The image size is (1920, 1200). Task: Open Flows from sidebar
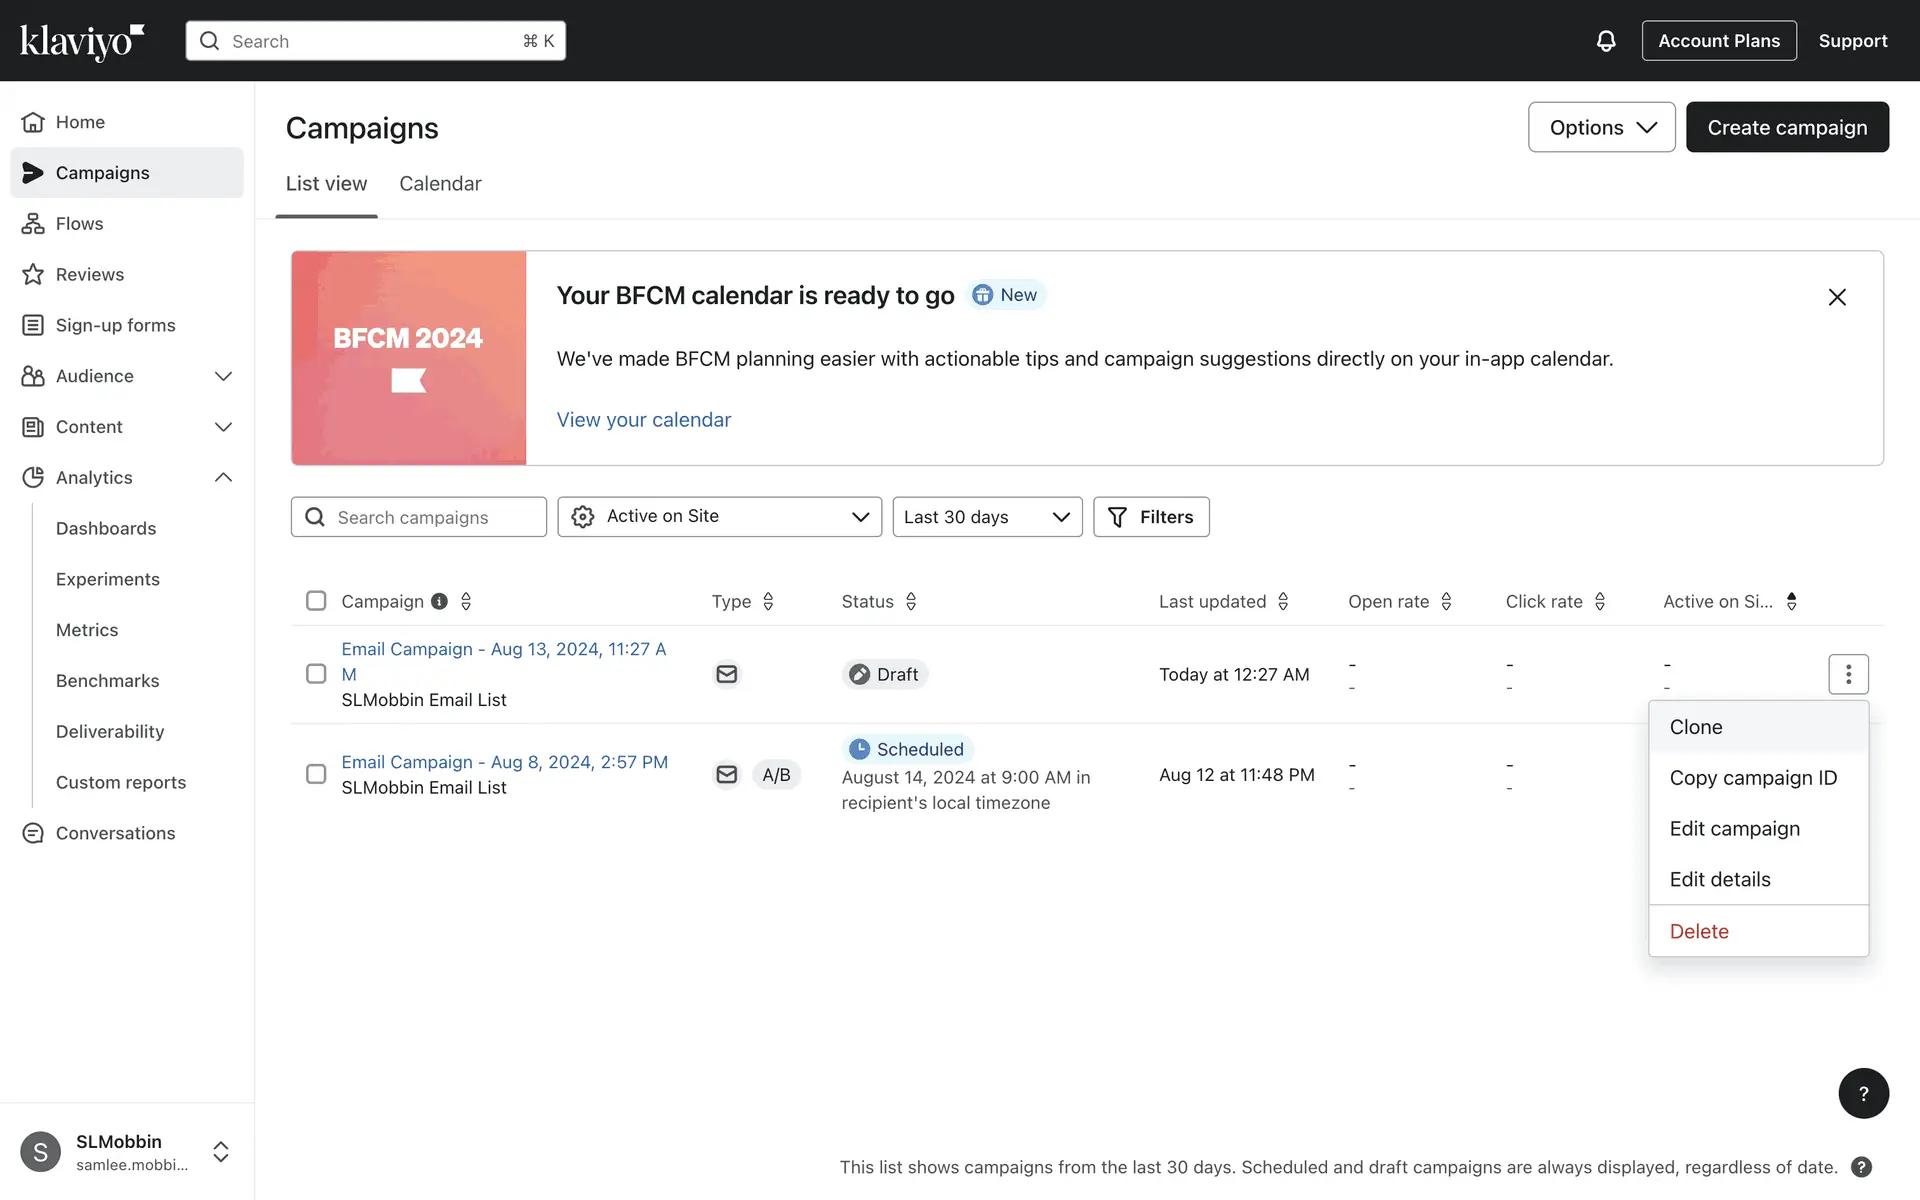(79, 223)
